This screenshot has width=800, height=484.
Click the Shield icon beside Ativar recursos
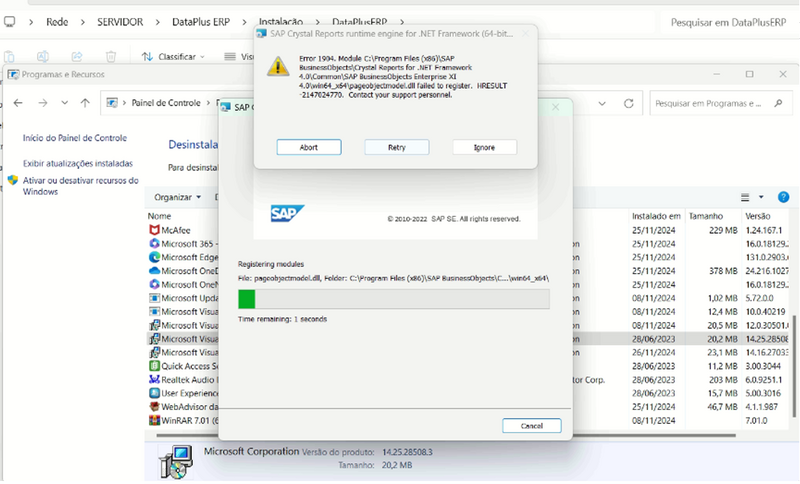tap(13, 181)
